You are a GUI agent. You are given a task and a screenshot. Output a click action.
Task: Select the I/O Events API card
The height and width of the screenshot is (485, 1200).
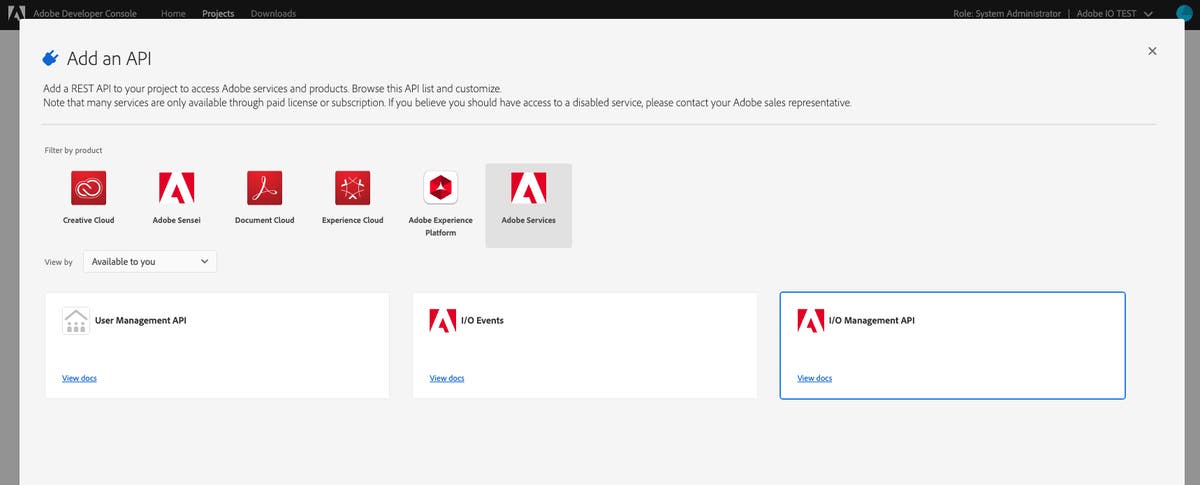585,343
